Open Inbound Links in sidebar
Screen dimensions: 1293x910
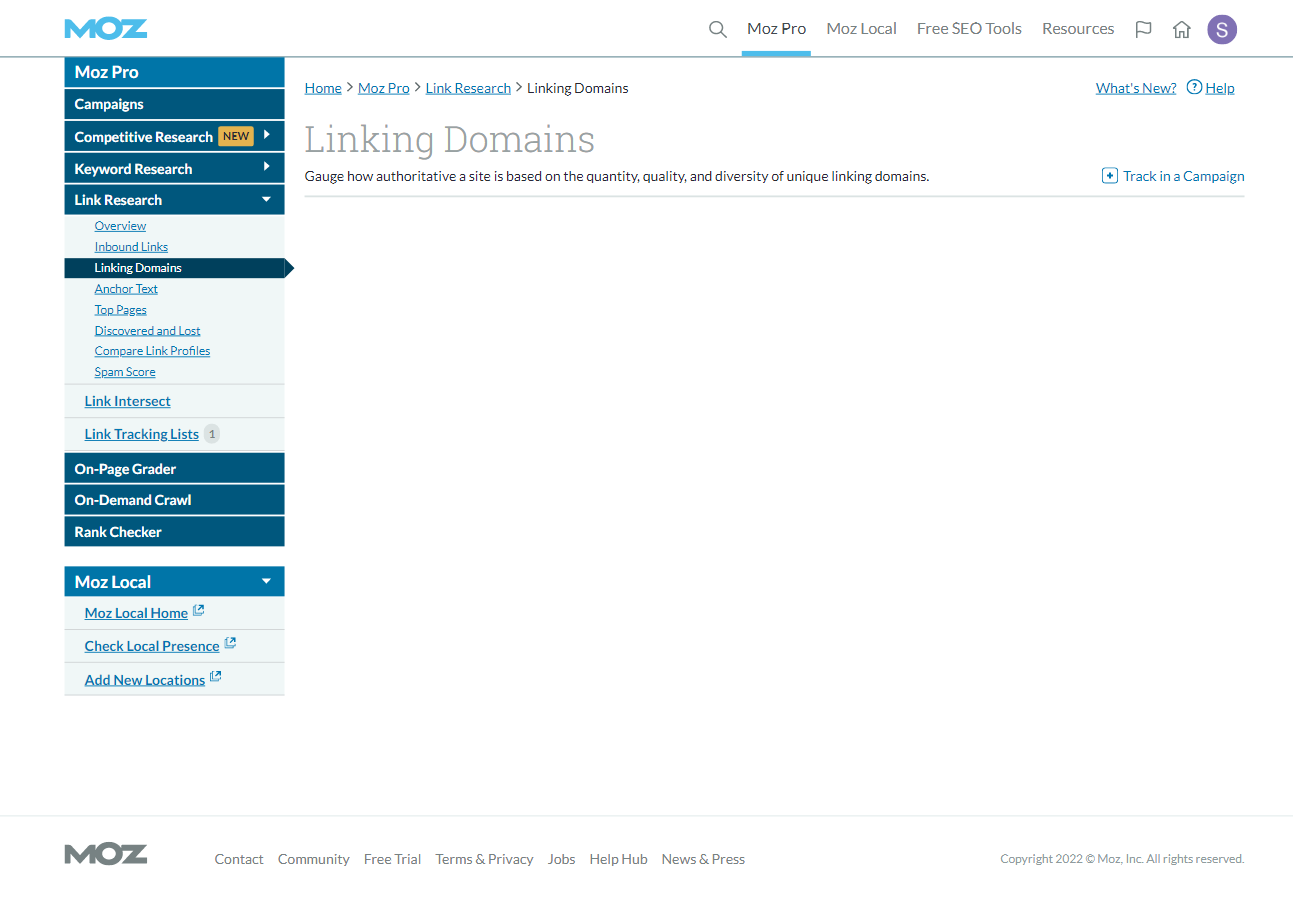(x=131, y=247)
